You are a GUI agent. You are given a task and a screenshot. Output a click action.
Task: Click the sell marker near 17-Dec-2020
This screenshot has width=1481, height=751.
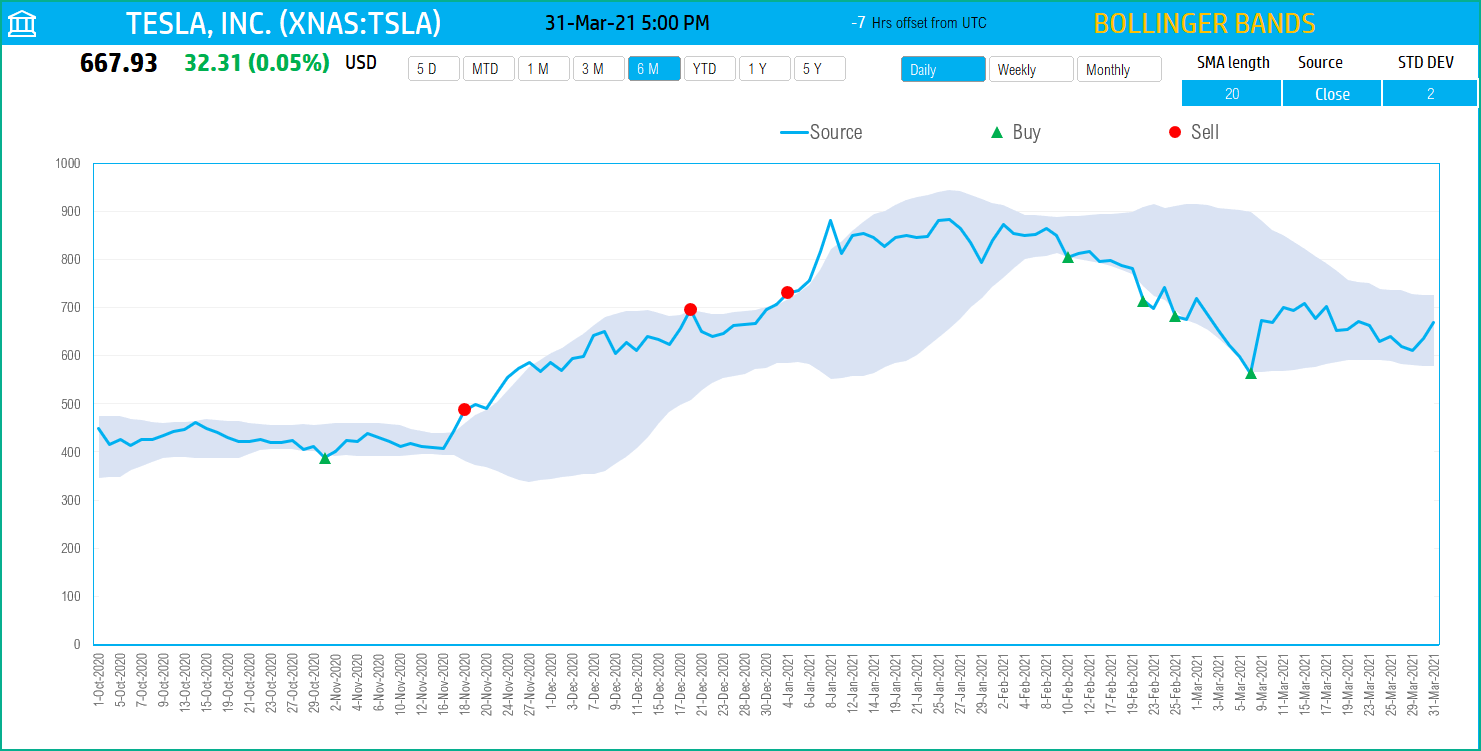tap(690, 310)
